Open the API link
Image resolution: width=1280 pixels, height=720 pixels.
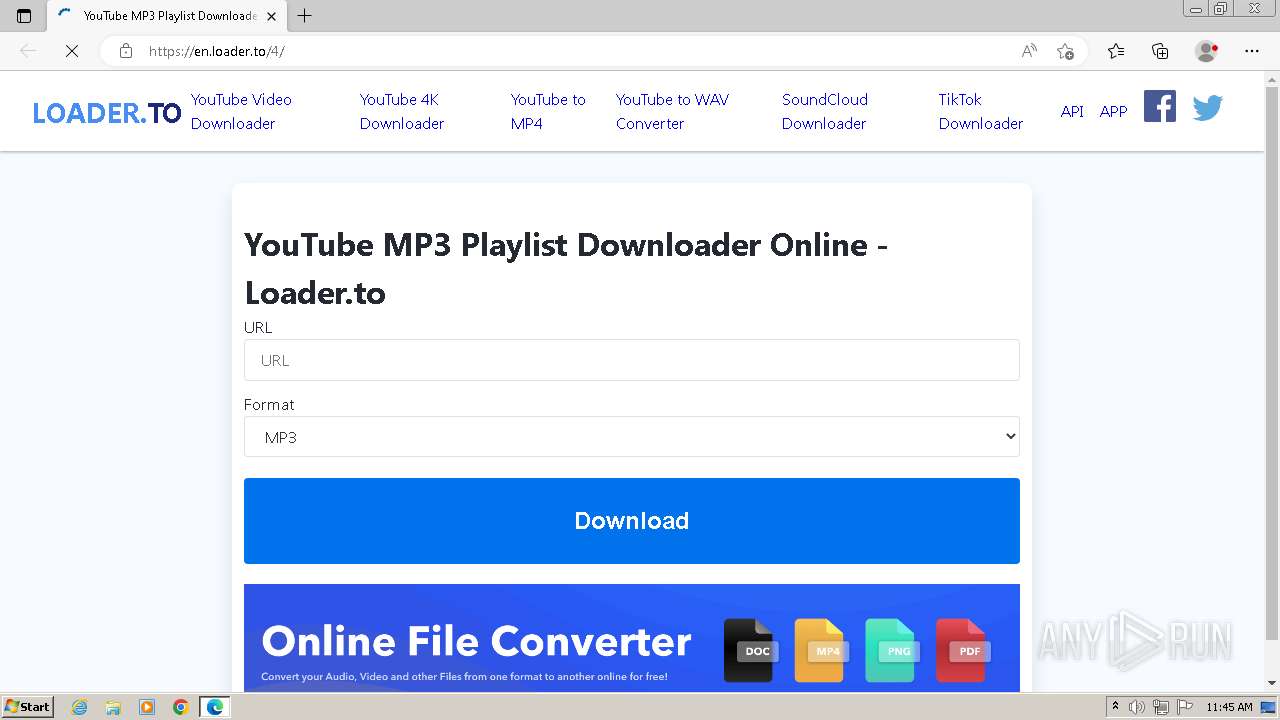click(1072, 112)
